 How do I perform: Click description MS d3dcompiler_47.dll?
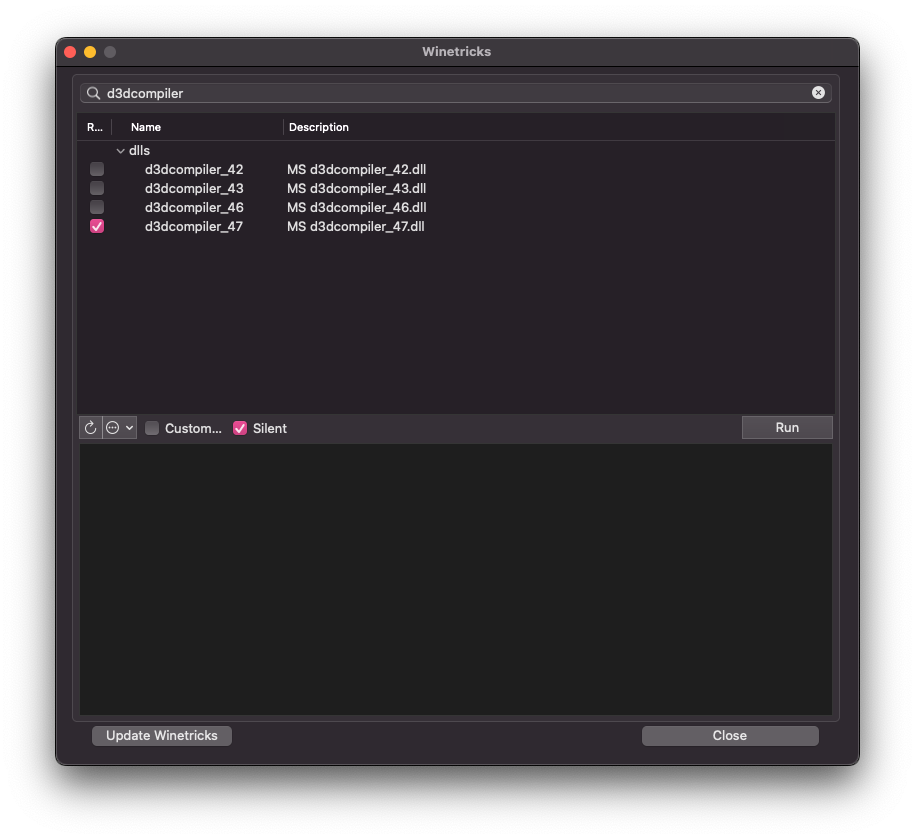(x=355, y=226)
